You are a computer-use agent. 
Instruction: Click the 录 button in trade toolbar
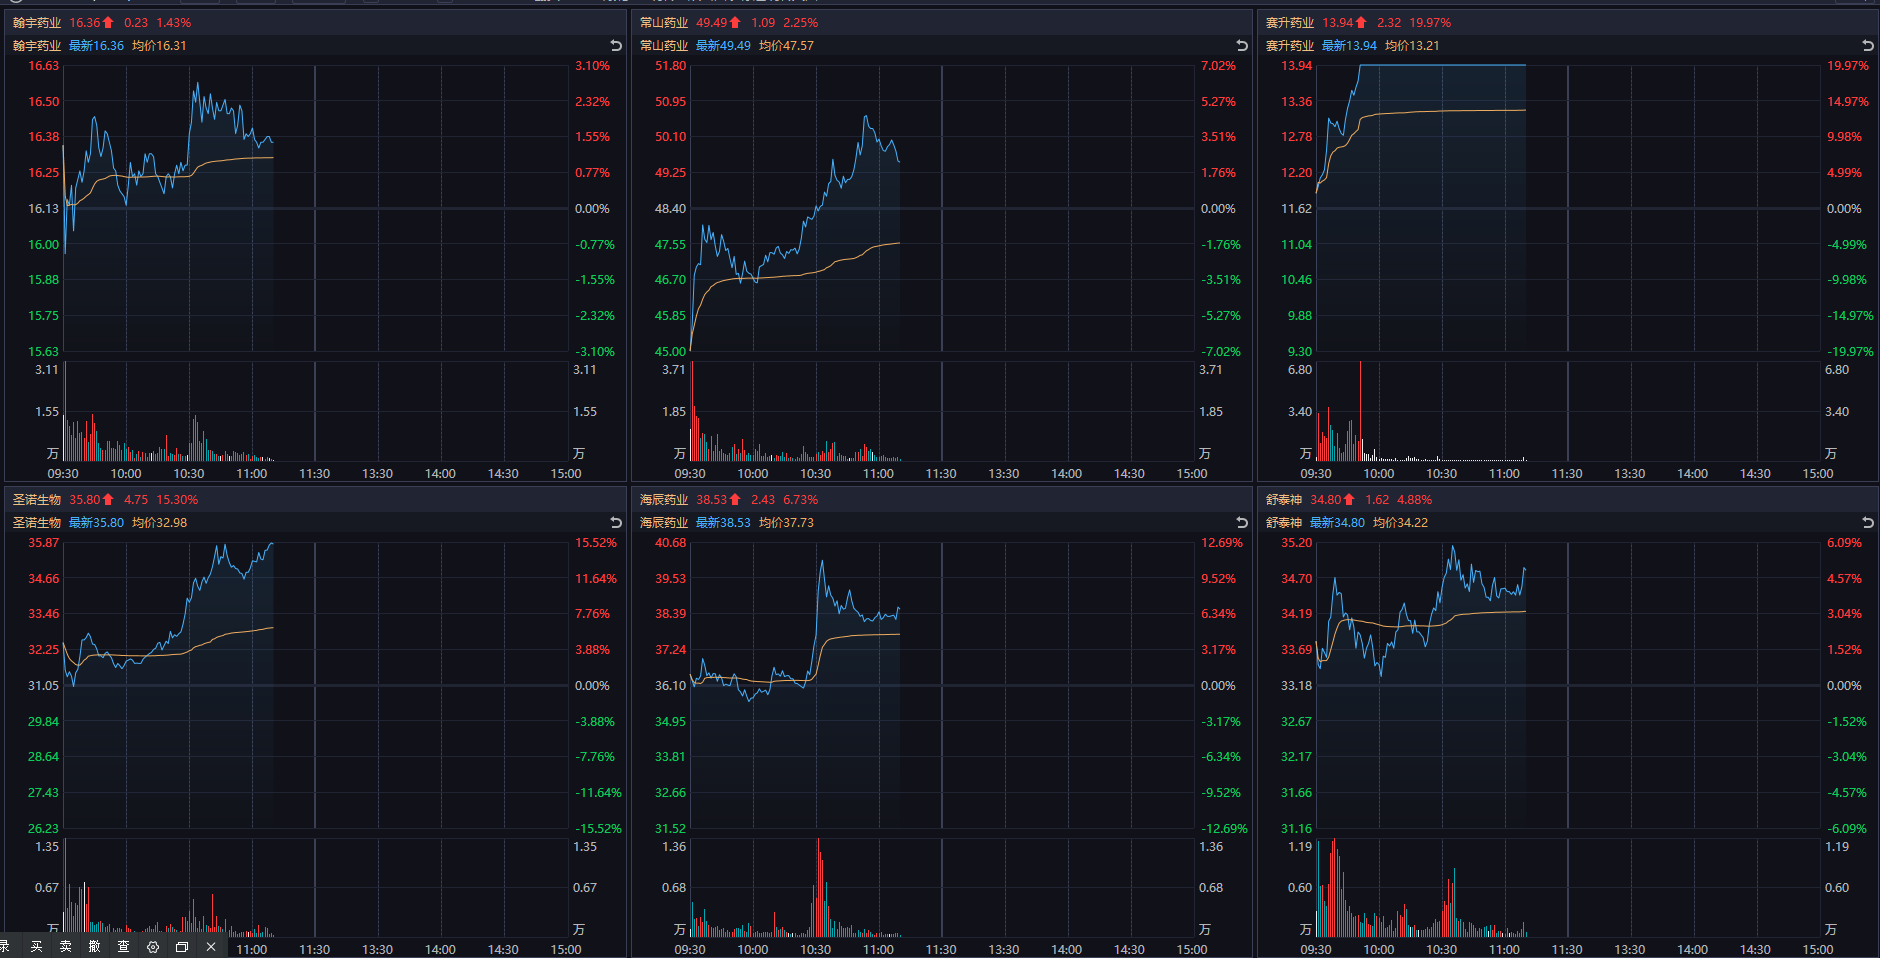5,946
